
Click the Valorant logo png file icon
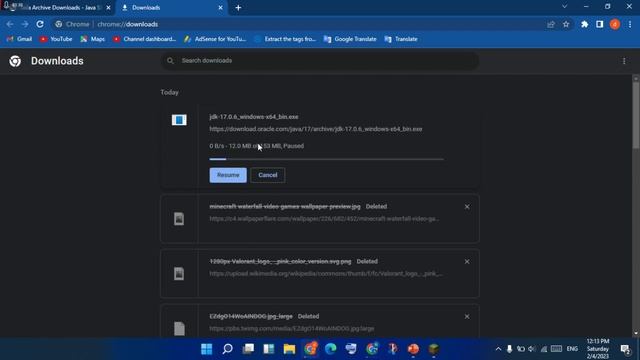[179, 273]
